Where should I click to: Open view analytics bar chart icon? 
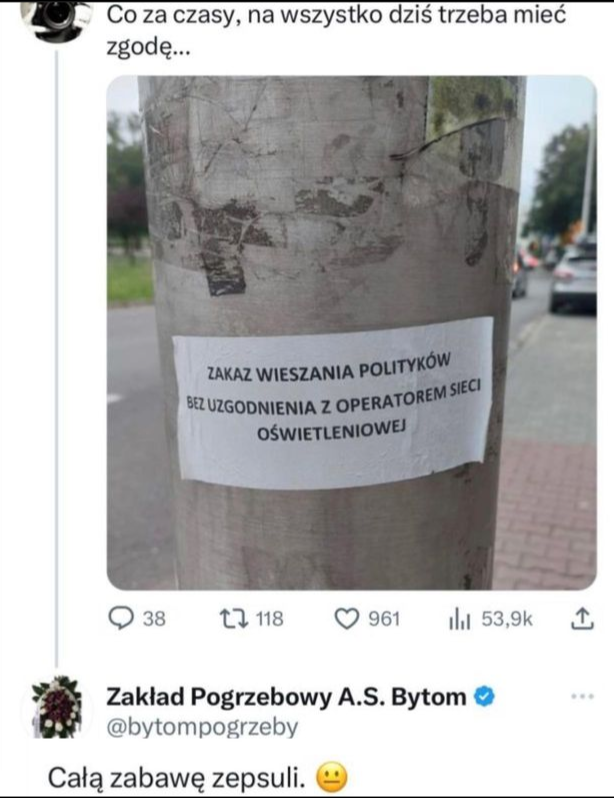coord(459,619)
